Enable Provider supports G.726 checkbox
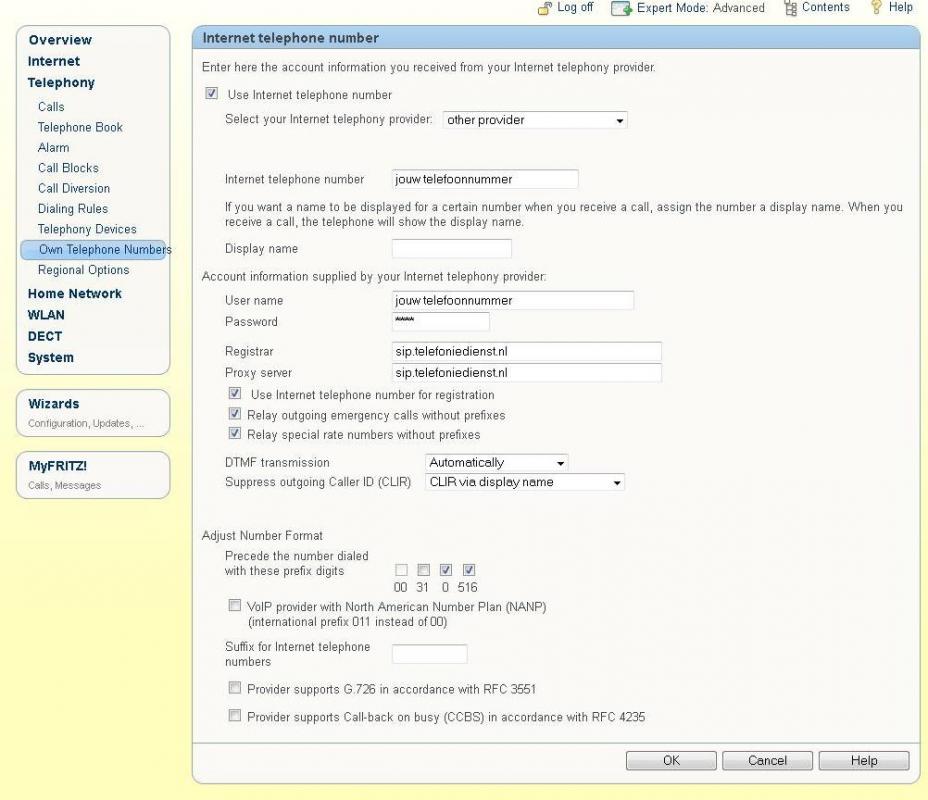The width and height of the screenshot is (928, 800). 235,688
